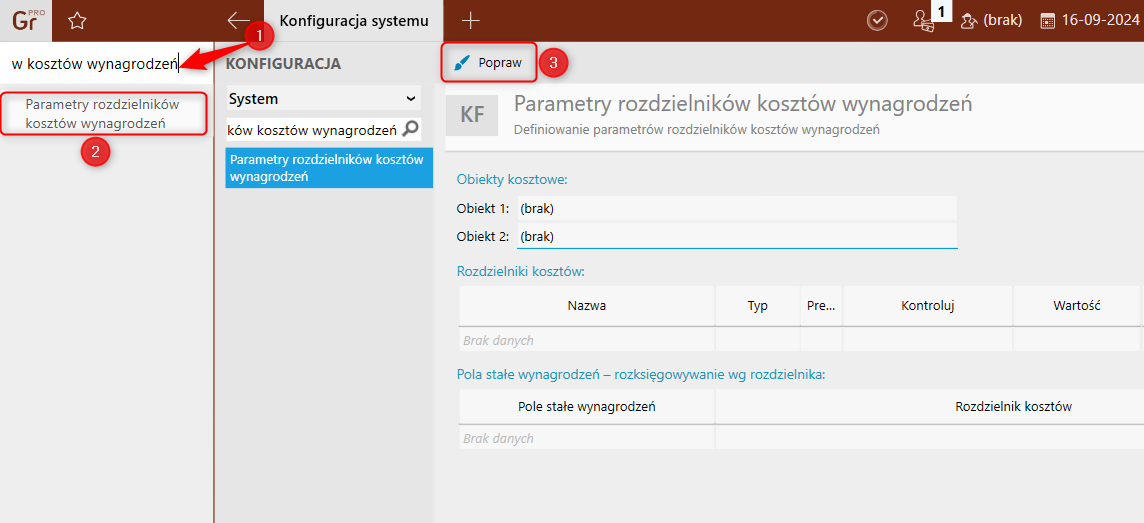Click the Rozdzielnik kosztów column header
Viewport: 1144px width, 523px height.
1013,407
